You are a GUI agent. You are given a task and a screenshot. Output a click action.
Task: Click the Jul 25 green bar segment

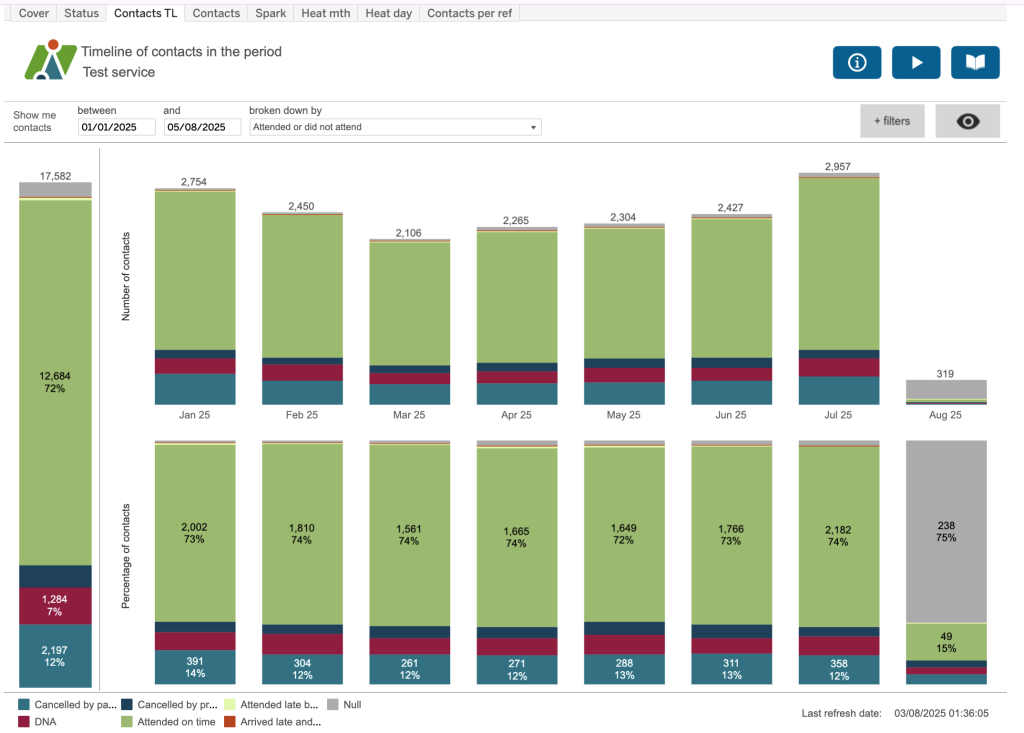(838, 265)
